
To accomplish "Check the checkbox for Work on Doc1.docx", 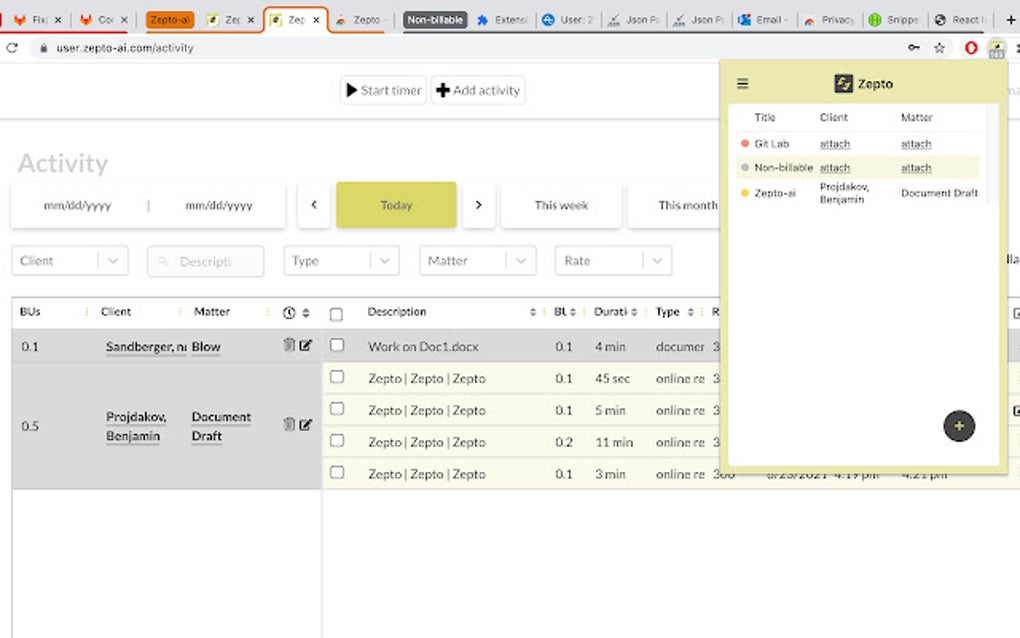I will coord(337,346).
